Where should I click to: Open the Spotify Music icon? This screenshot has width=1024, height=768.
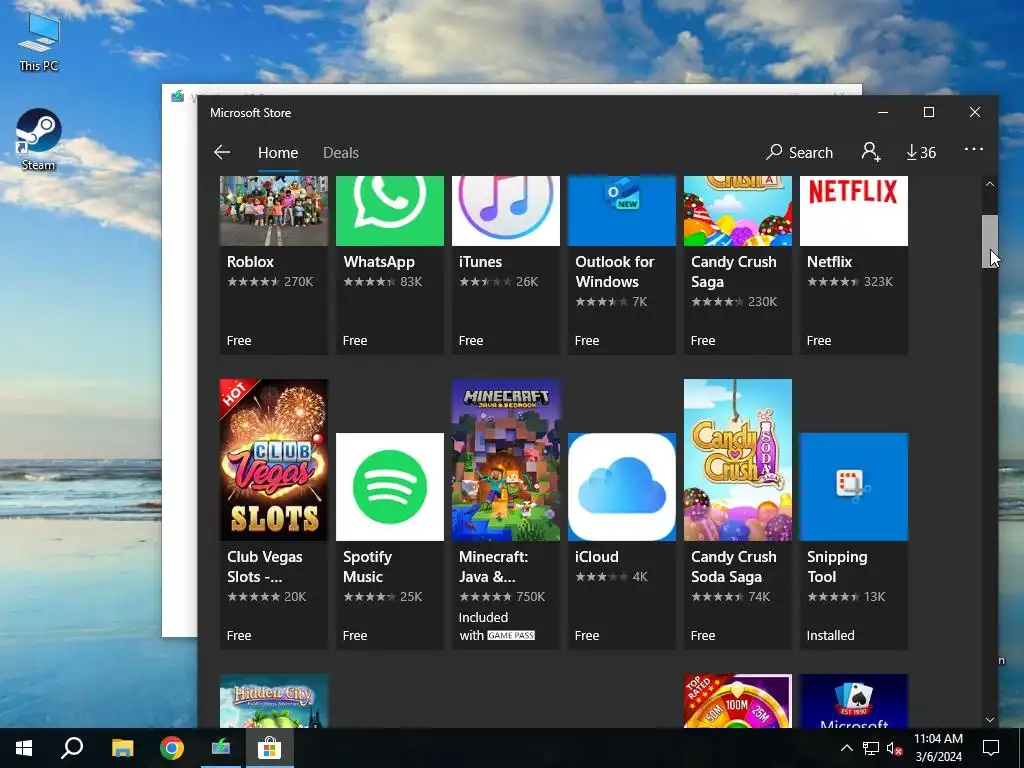390,487
